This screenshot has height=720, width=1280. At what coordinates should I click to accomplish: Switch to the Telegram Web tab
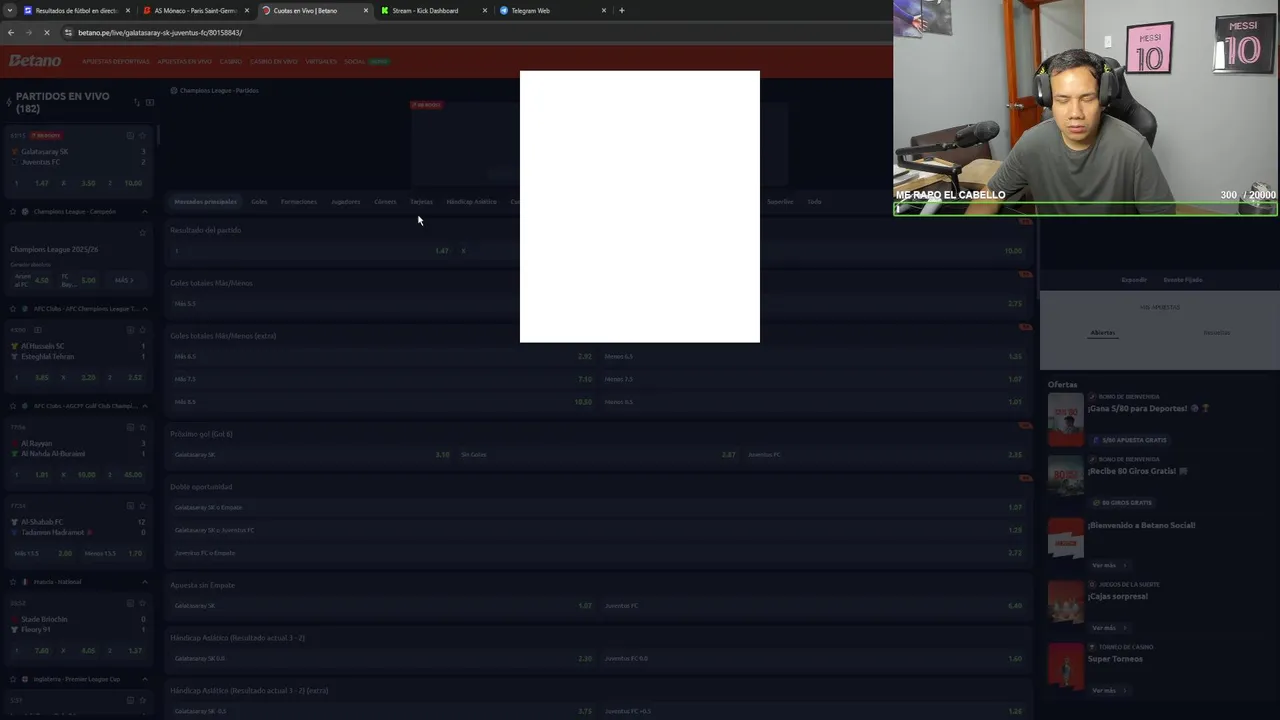point(552,11)
